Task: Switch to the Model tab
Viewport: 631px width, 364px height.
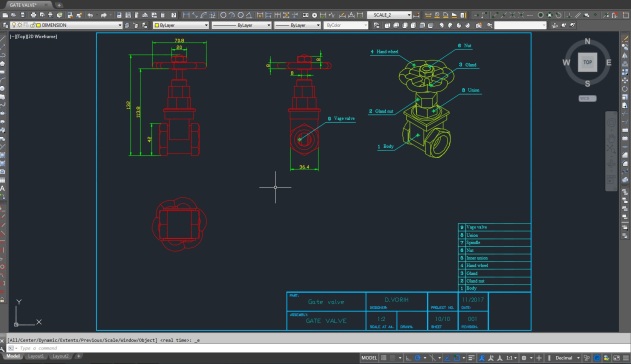Action: [x=13, y=356]
